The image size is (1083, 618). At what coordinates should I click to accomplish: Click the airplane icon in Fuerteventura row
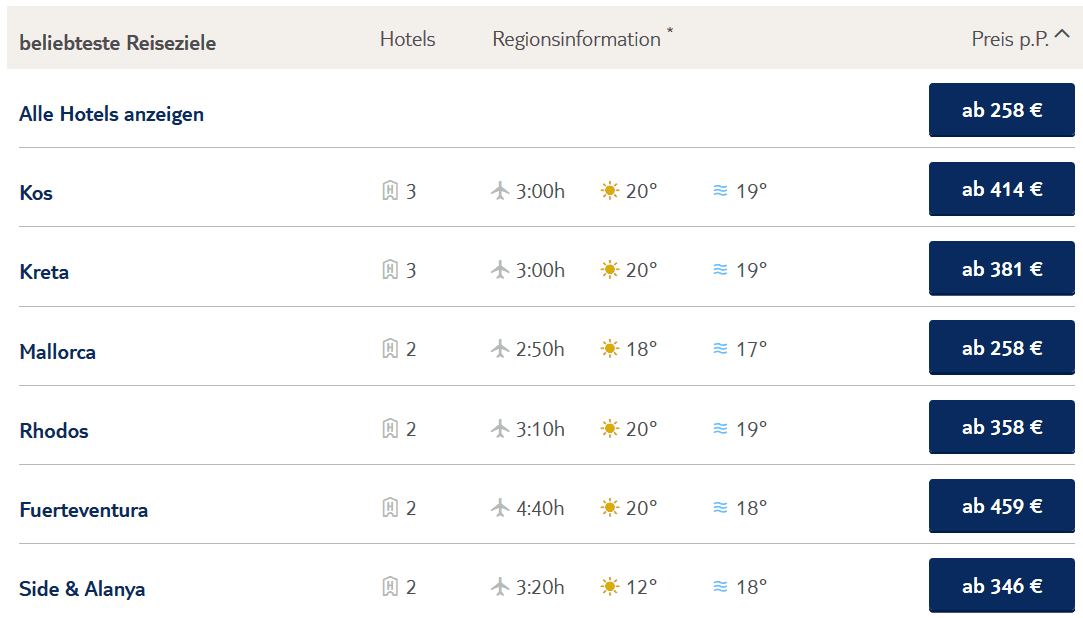tap(501, 508)
